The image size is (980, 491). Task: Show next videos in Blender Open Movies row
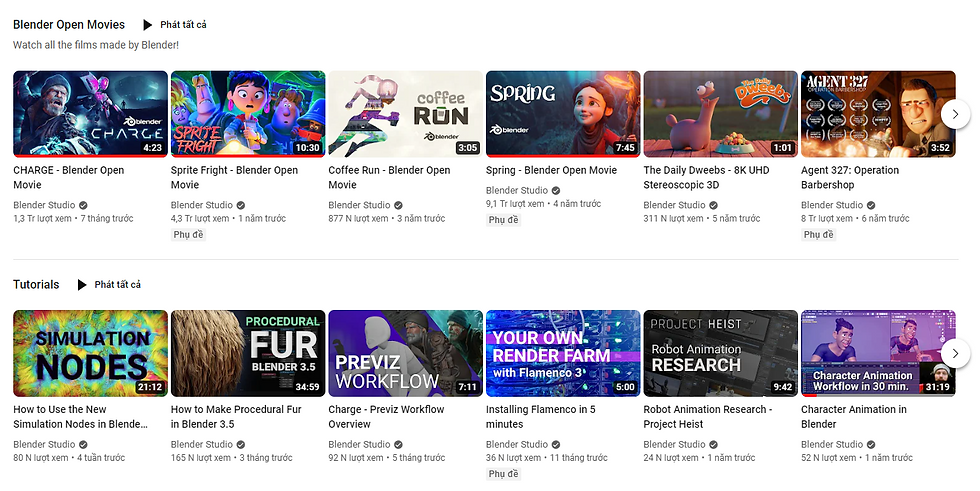(x=955, y=114)
